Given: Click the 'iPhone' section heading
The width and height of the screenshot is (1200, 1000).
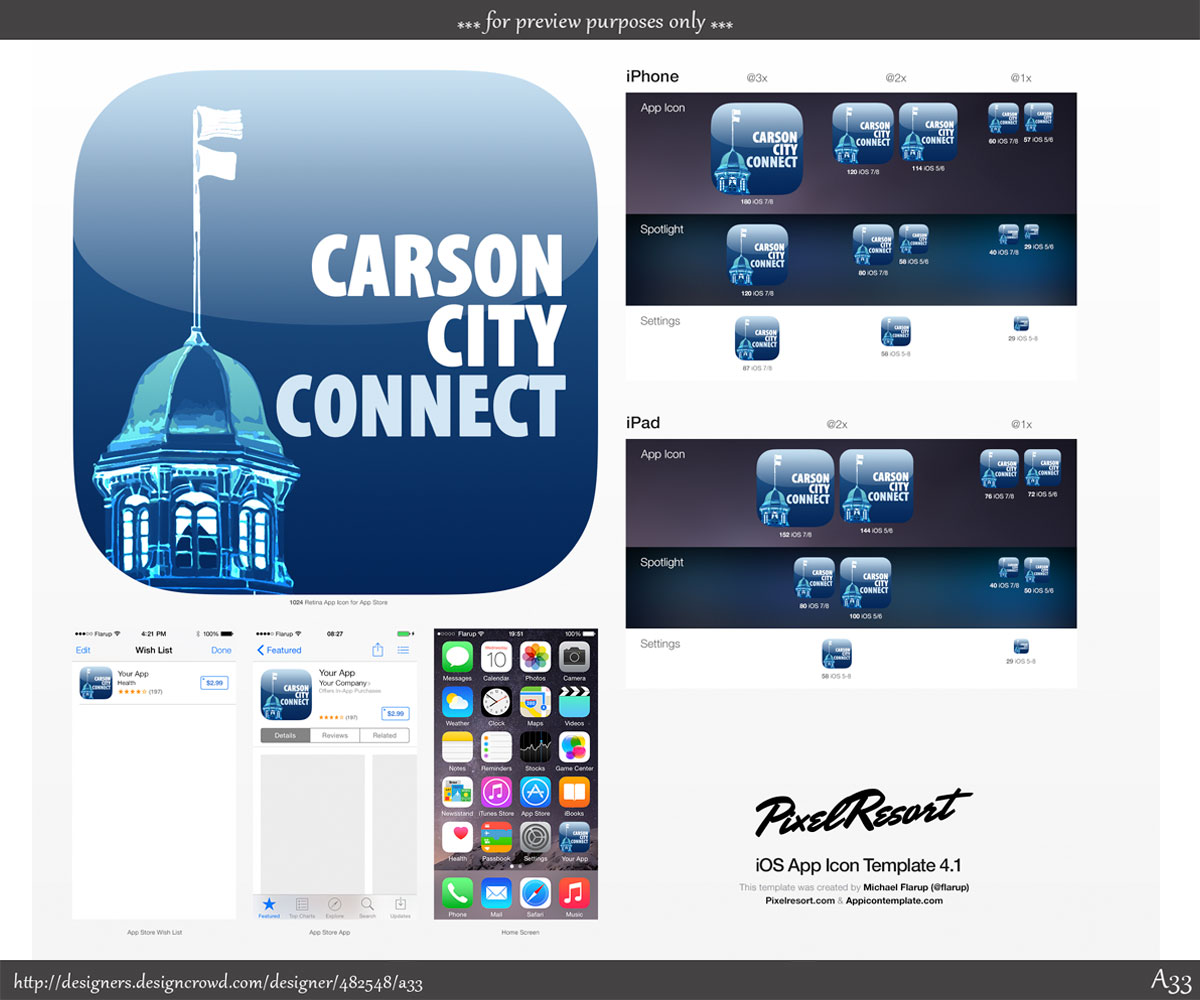Looking at the screenshot, I should tap(652, 76).
